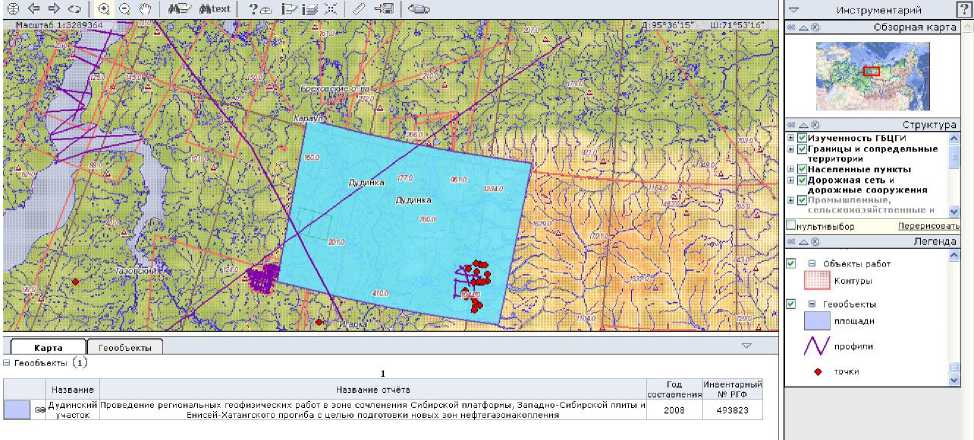Viewport: 974px width, 440px height.
Task: Switch to the Карта tab
Action: coord(48,347)
